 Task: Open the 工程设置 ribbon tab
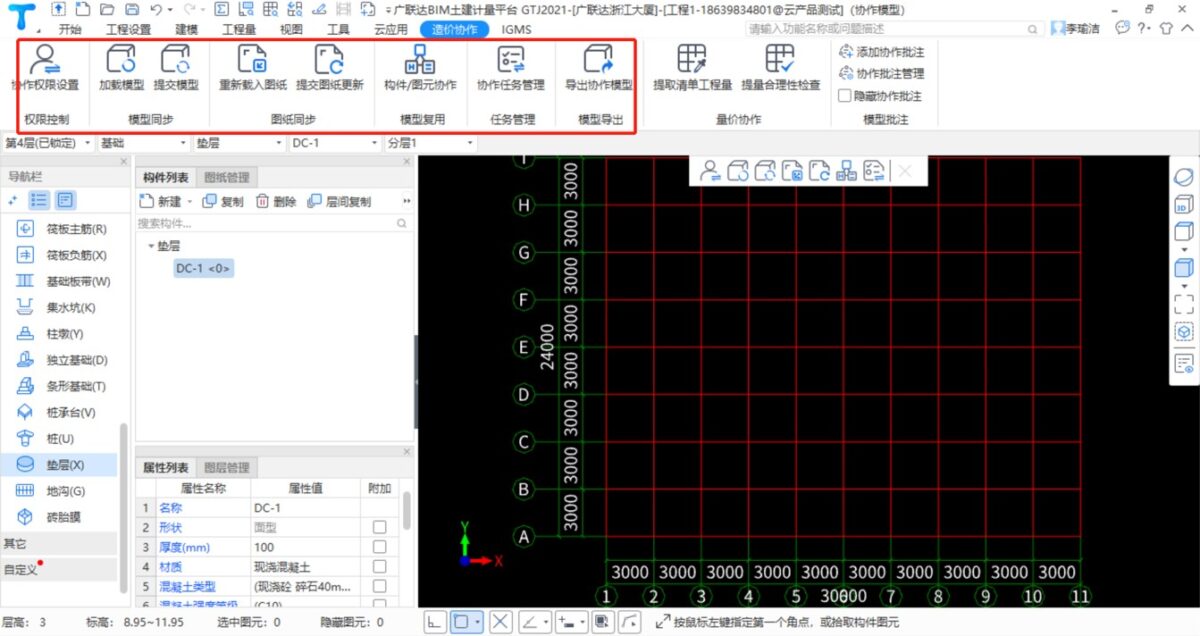click(128, 29)
